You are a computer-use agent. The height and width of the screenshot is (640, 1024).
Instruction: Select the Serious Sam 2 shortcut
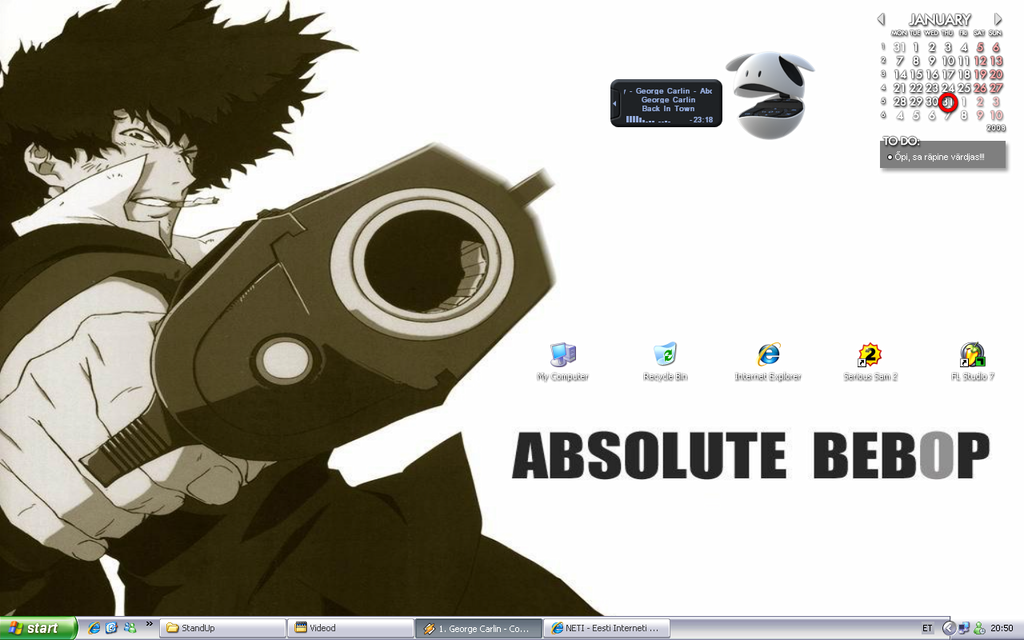[870, 362]
